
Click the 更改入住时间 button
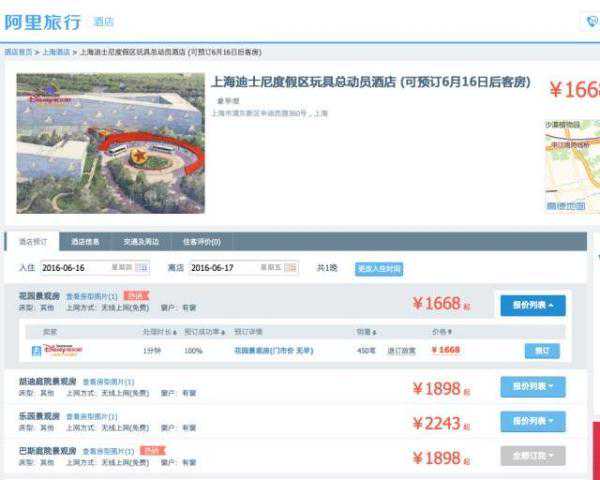tap(379, 269)
